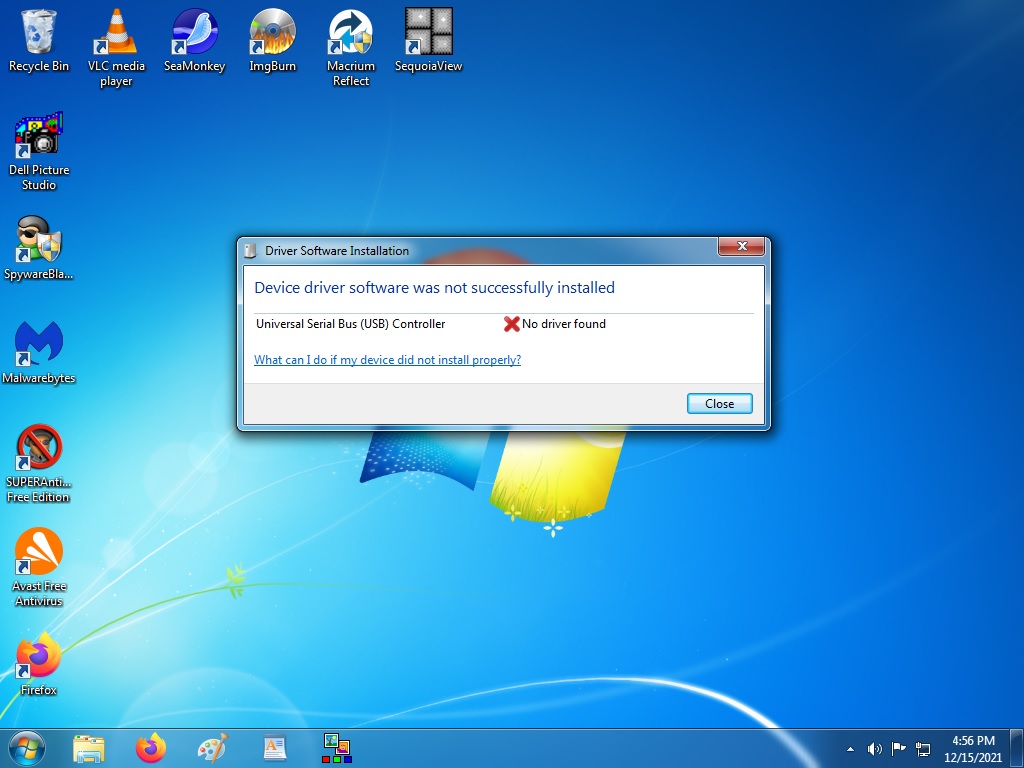Select the Malwarebytes desktop shortcut
Screen dimensions: 1024x768
click(39, 352)
